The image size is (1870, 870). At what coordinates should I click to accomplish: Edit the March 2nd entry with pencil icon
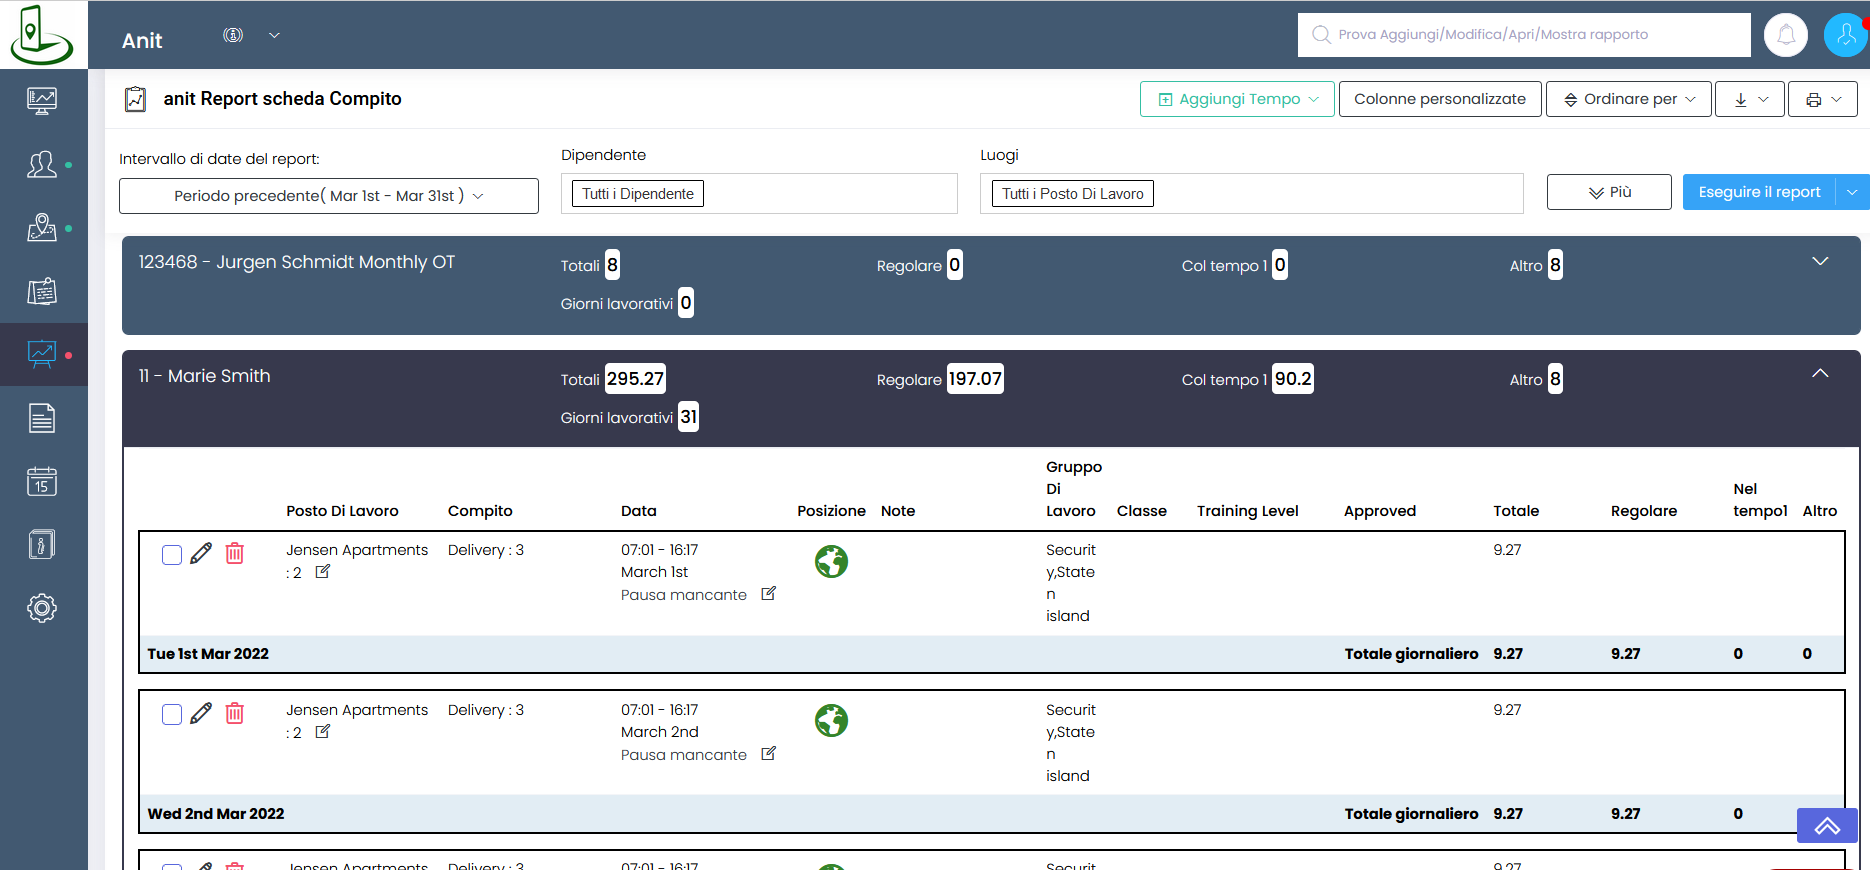(201, 713)
